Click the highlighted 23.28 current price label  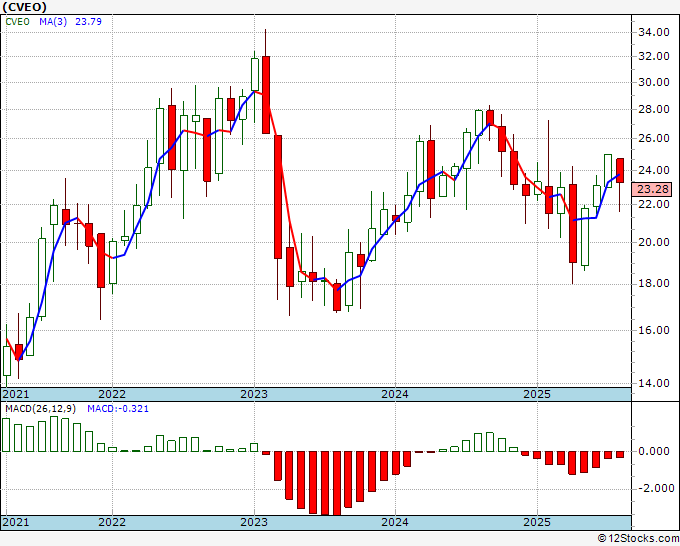tap(652, 189)
